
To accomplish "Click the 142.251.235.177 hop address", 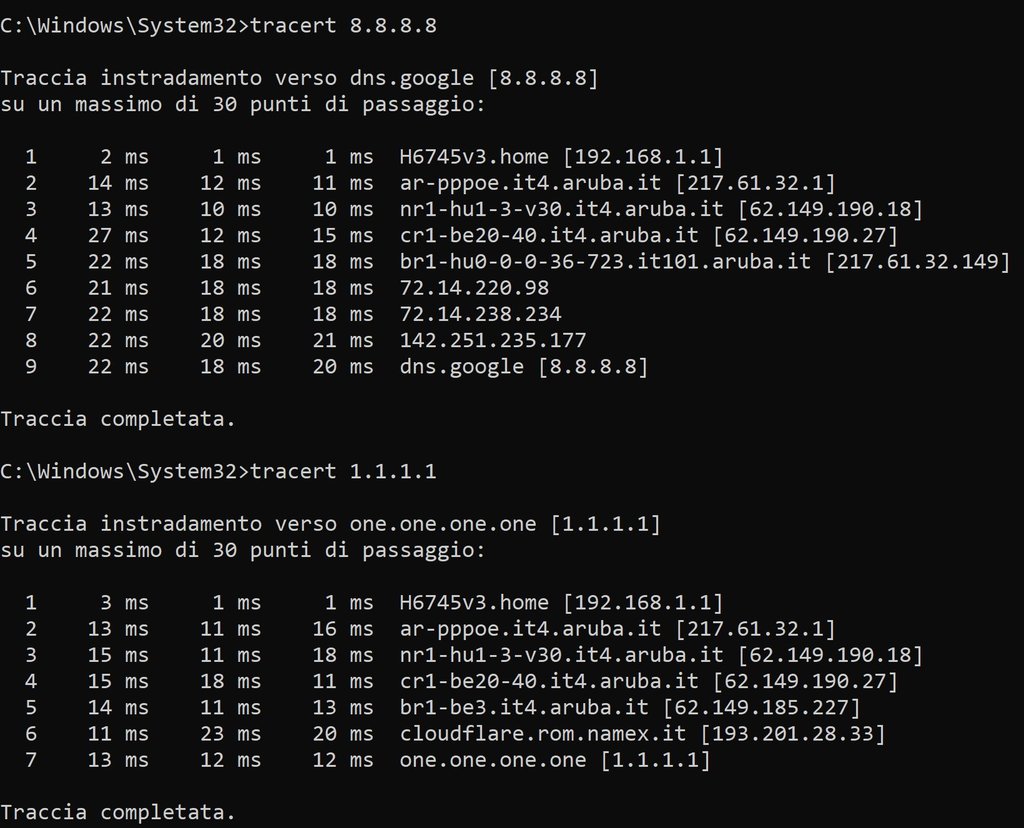I will tap(492, 340).
